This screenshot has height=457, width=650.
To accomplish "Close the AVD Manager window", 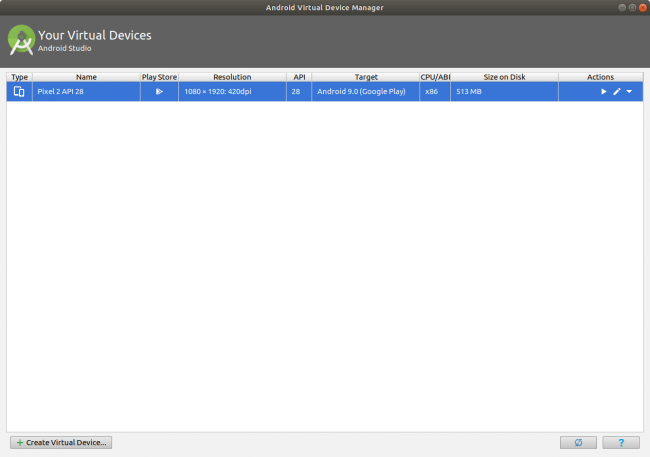I will click(x=643, y=7).
